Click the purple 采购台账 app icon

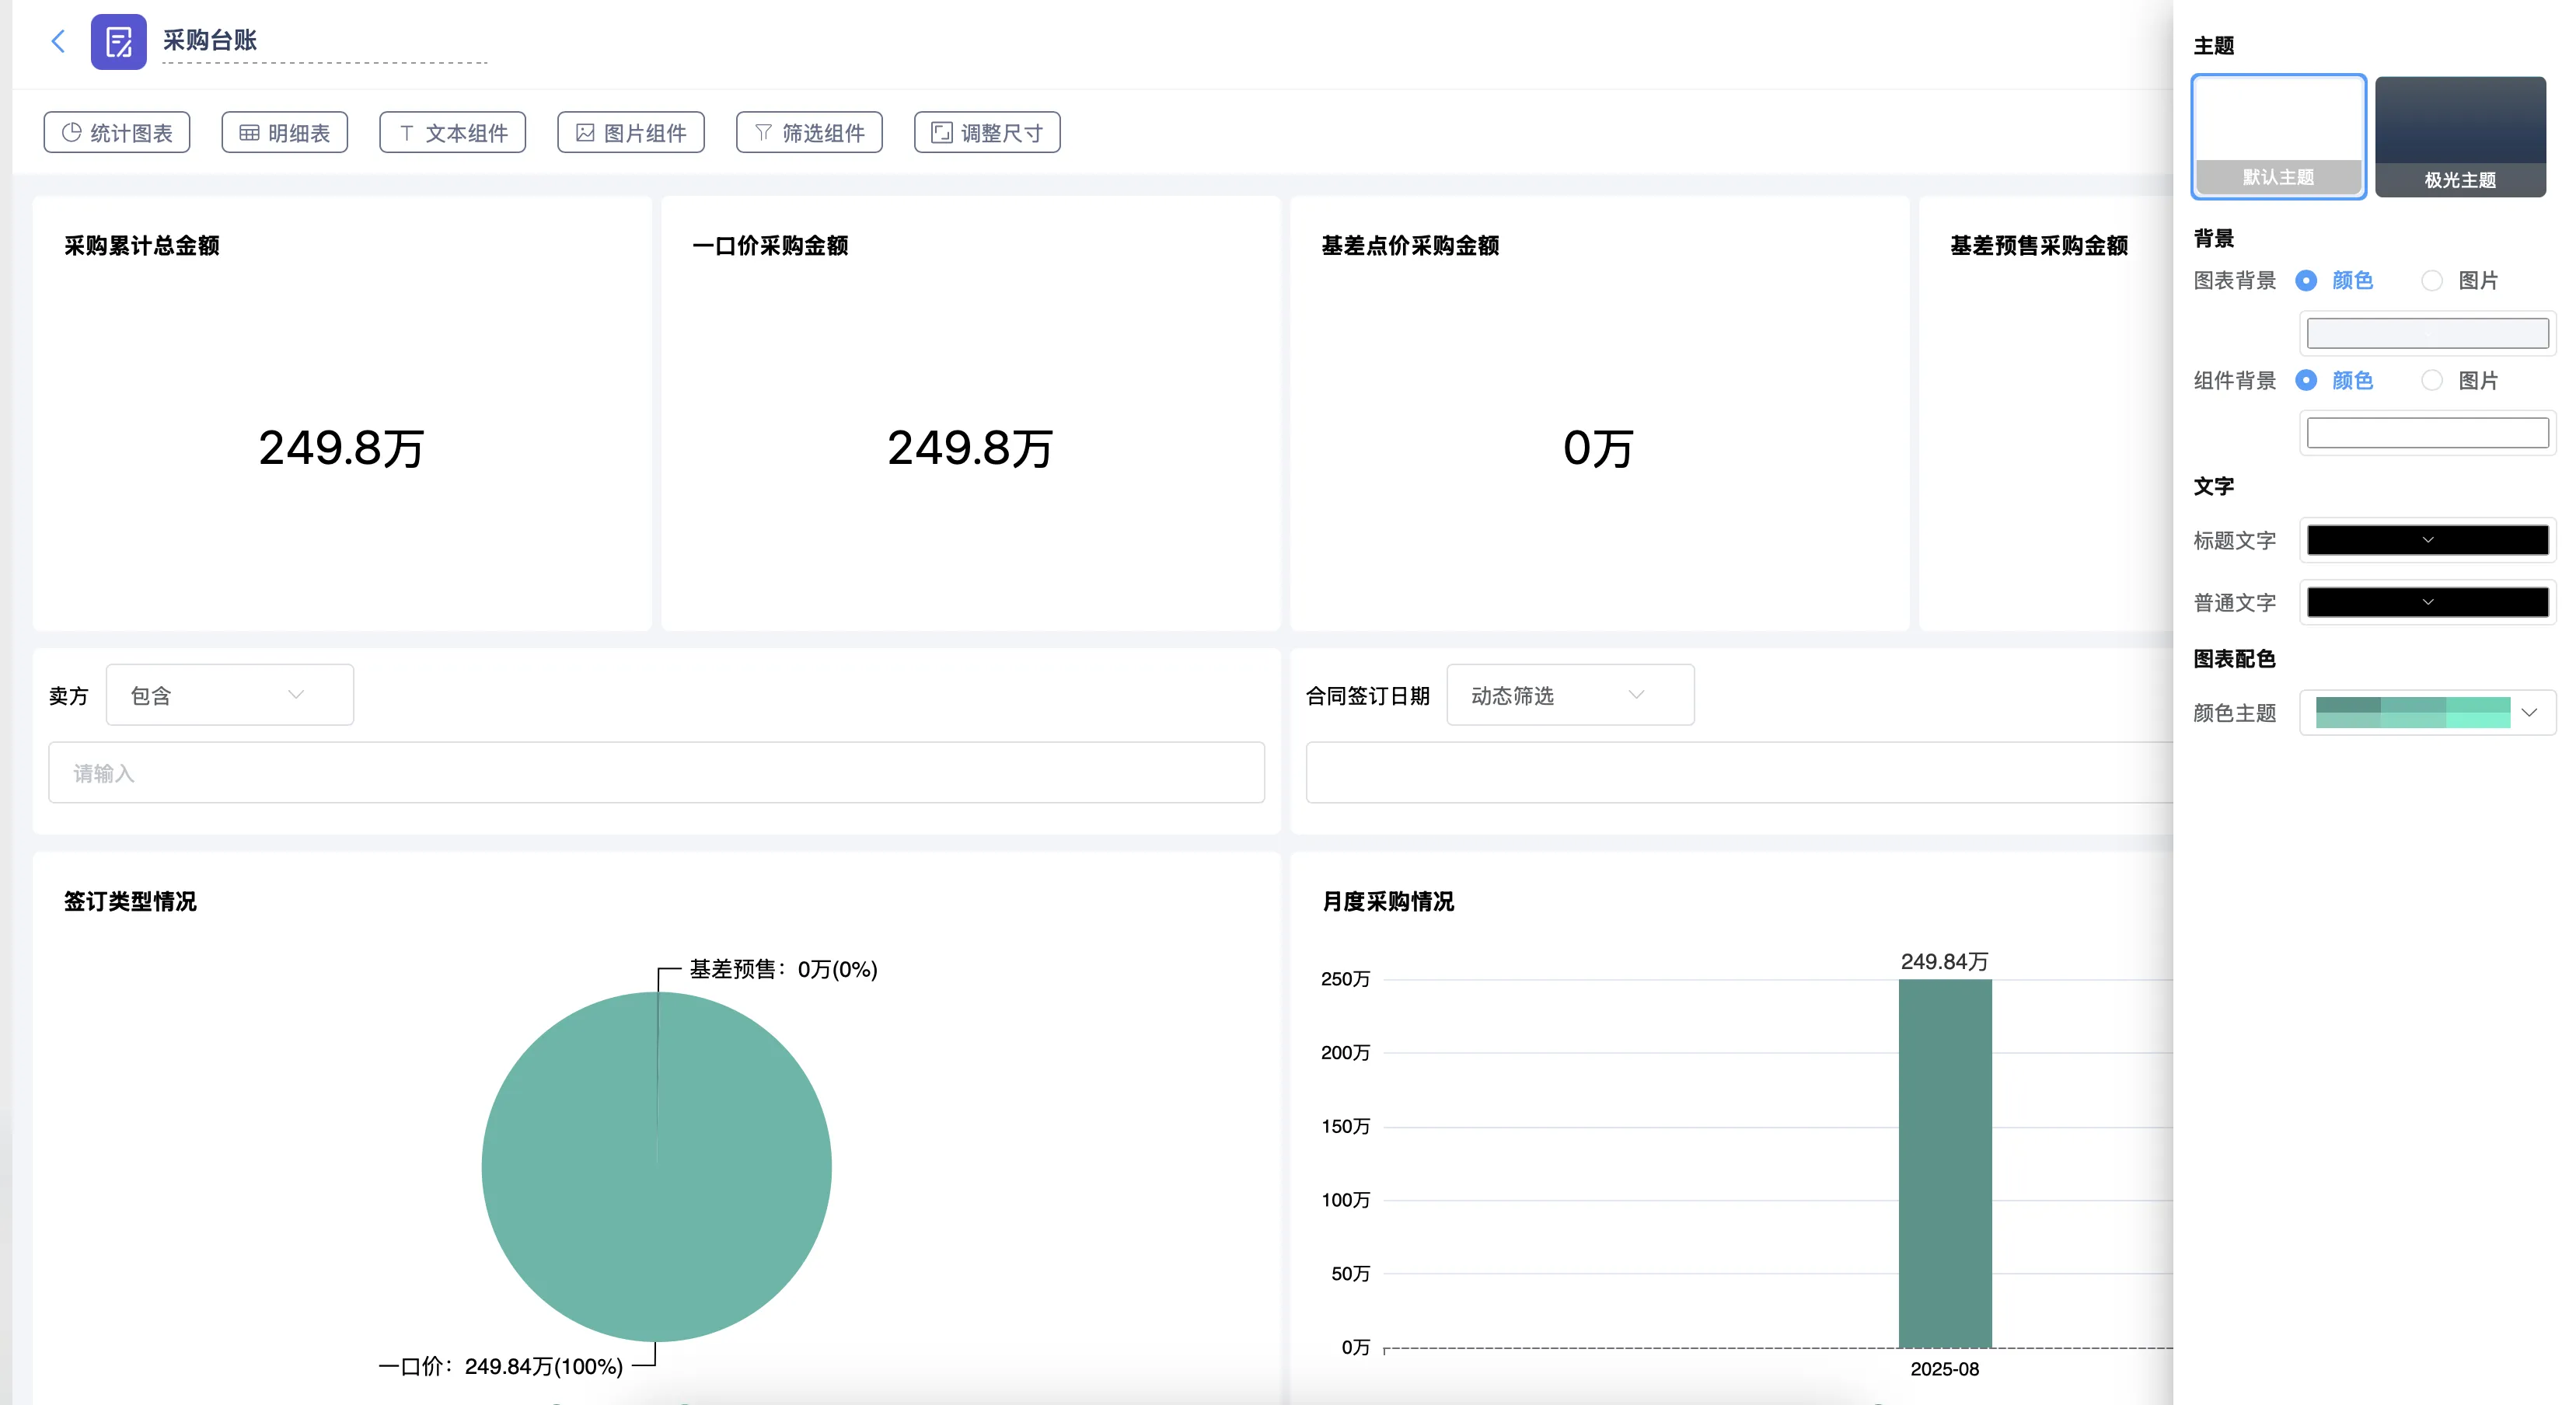click(118, 42)
